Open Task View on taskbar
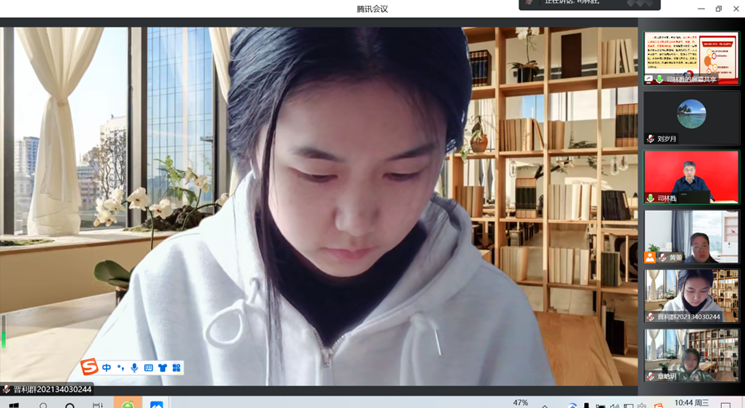 [97, 405]
